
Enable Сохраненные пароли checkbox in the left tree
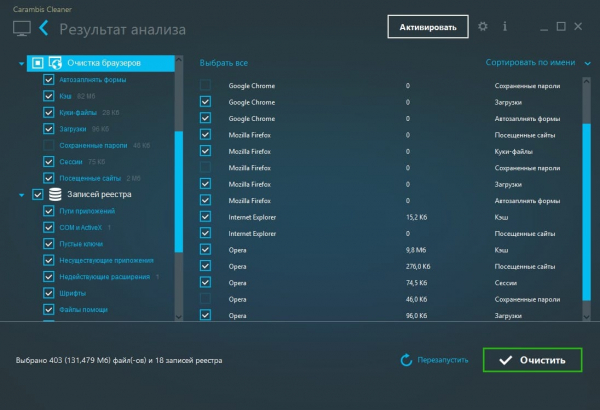click(49, 145)
